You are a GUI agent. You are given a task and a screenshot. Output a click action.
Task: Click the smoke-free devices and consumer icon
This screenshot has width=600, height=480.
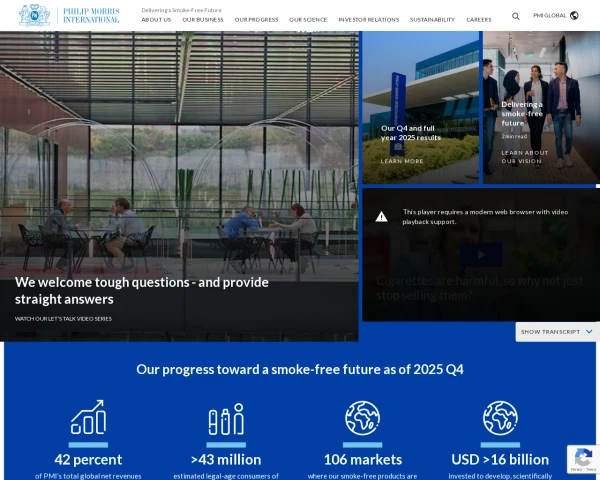coord(226,419)
